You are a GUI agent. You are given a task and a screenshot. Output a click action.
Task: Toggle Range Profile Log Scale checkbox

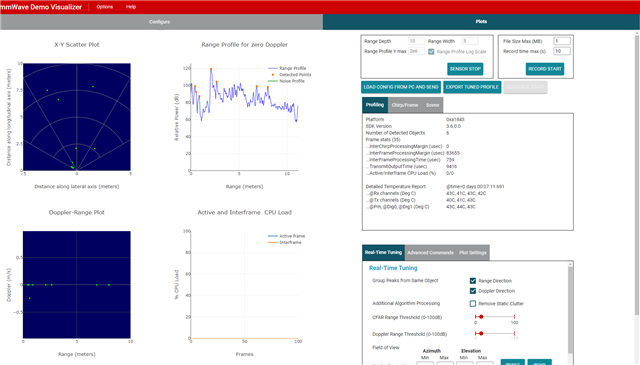tap(431, 52)
